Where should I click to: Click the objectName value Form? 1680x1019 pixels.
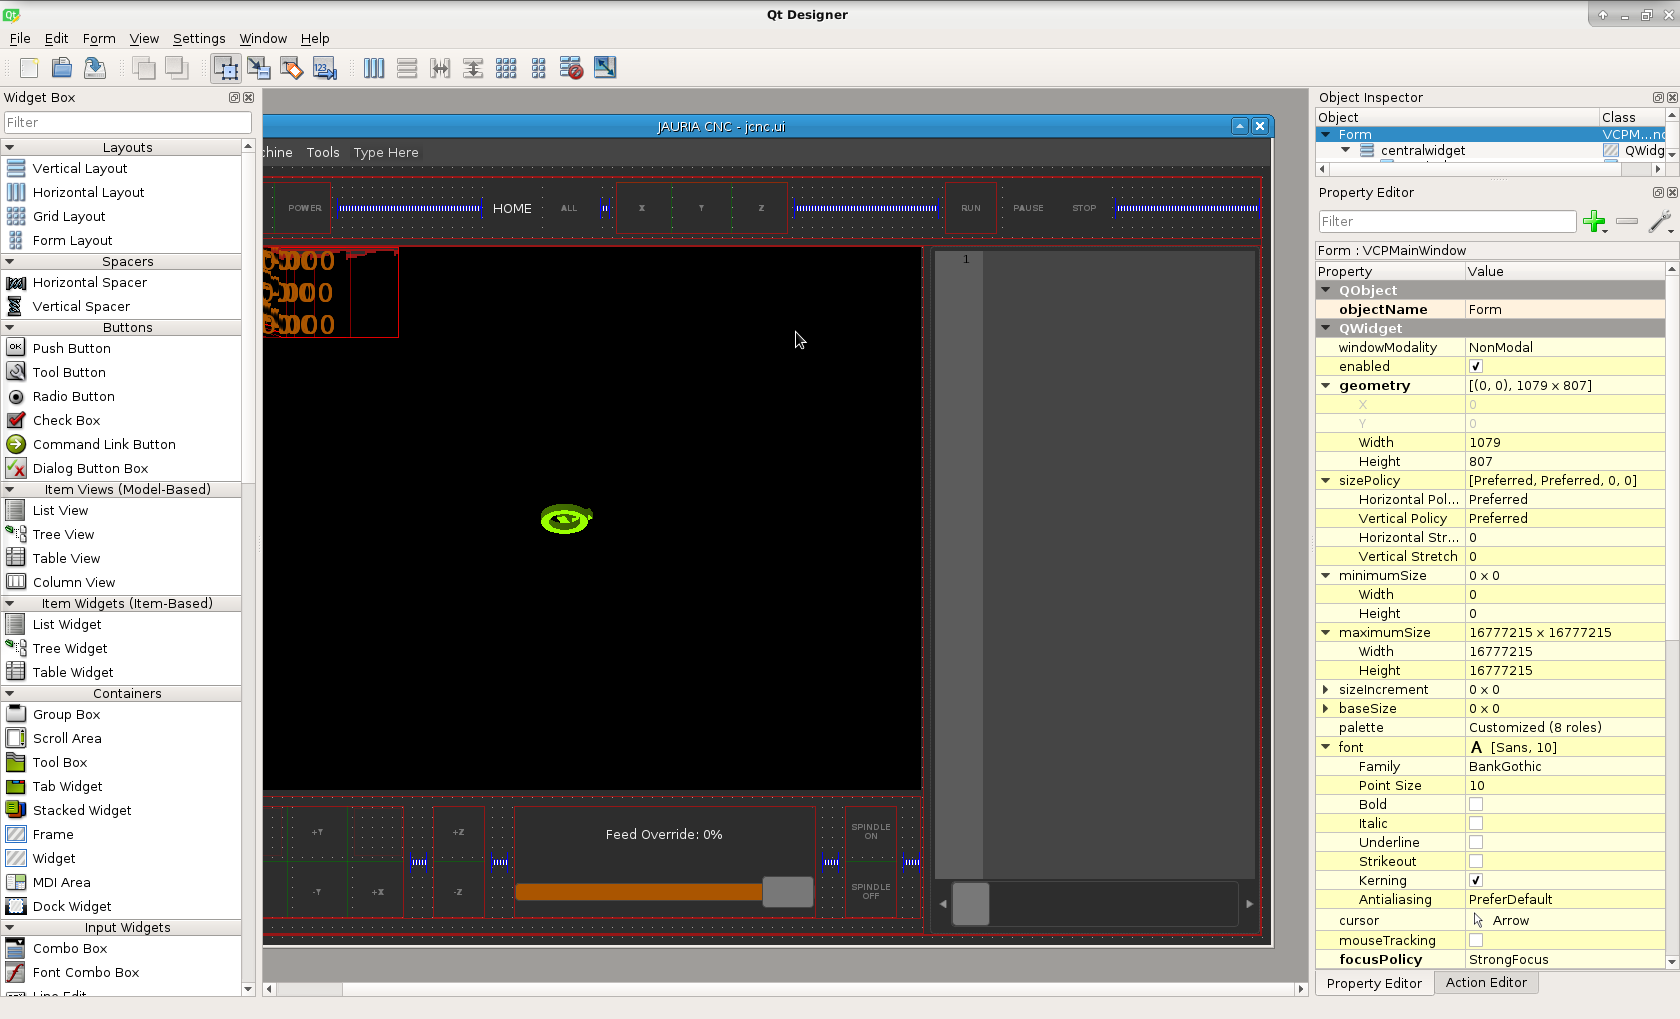point(1565,310)
